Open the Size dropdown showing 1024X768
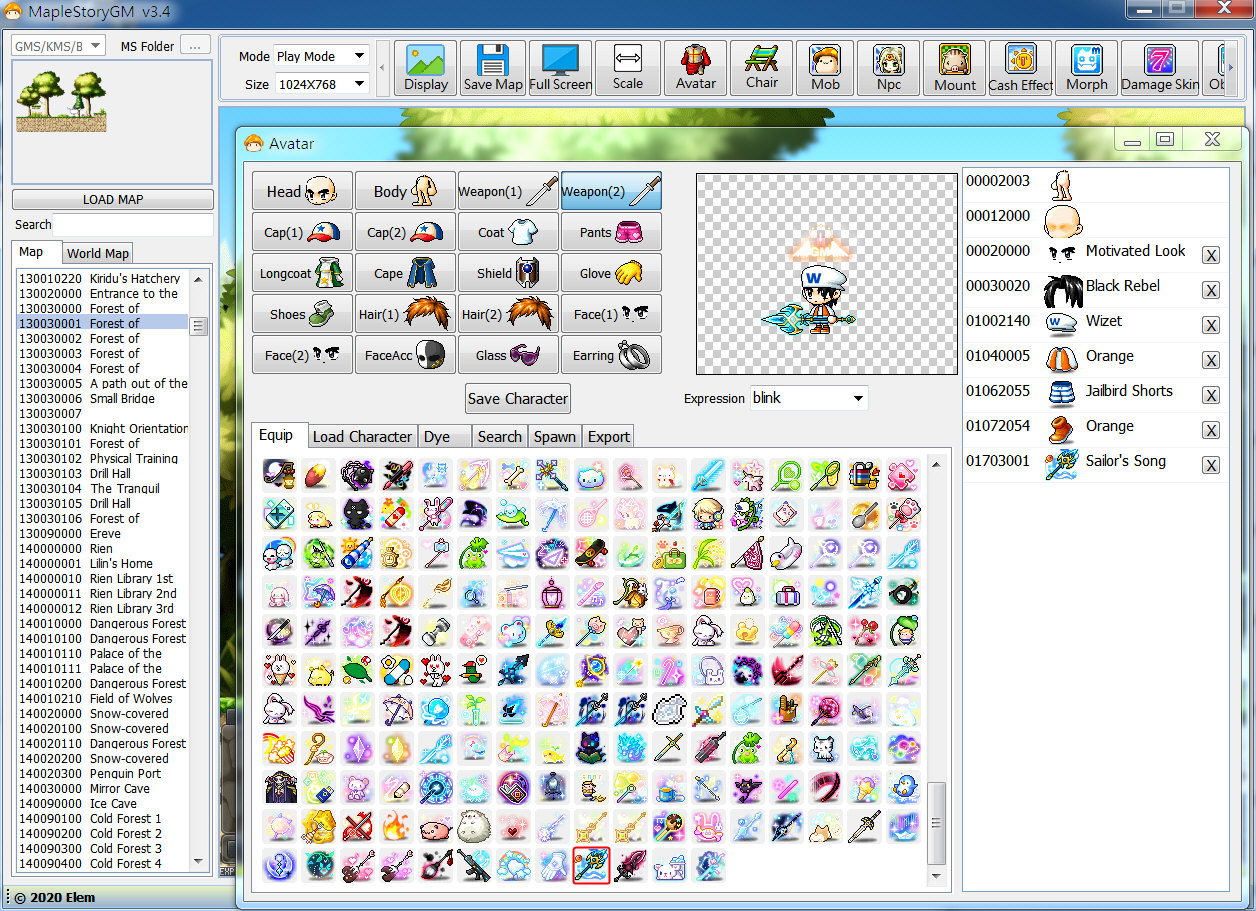This screenshot has height=911, width=1256. (322, 84)
